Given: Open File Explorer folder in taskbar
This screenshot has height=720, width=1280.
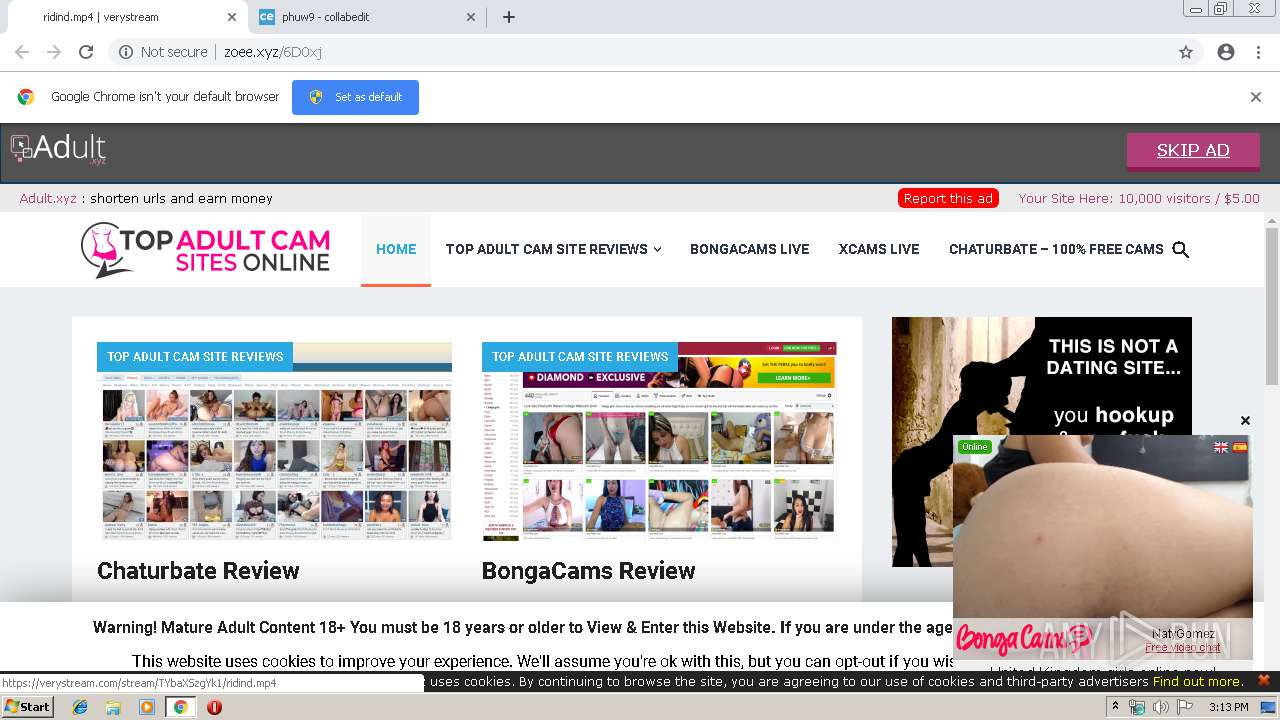Looking at the screenshot, I should (x=113, y=707).
